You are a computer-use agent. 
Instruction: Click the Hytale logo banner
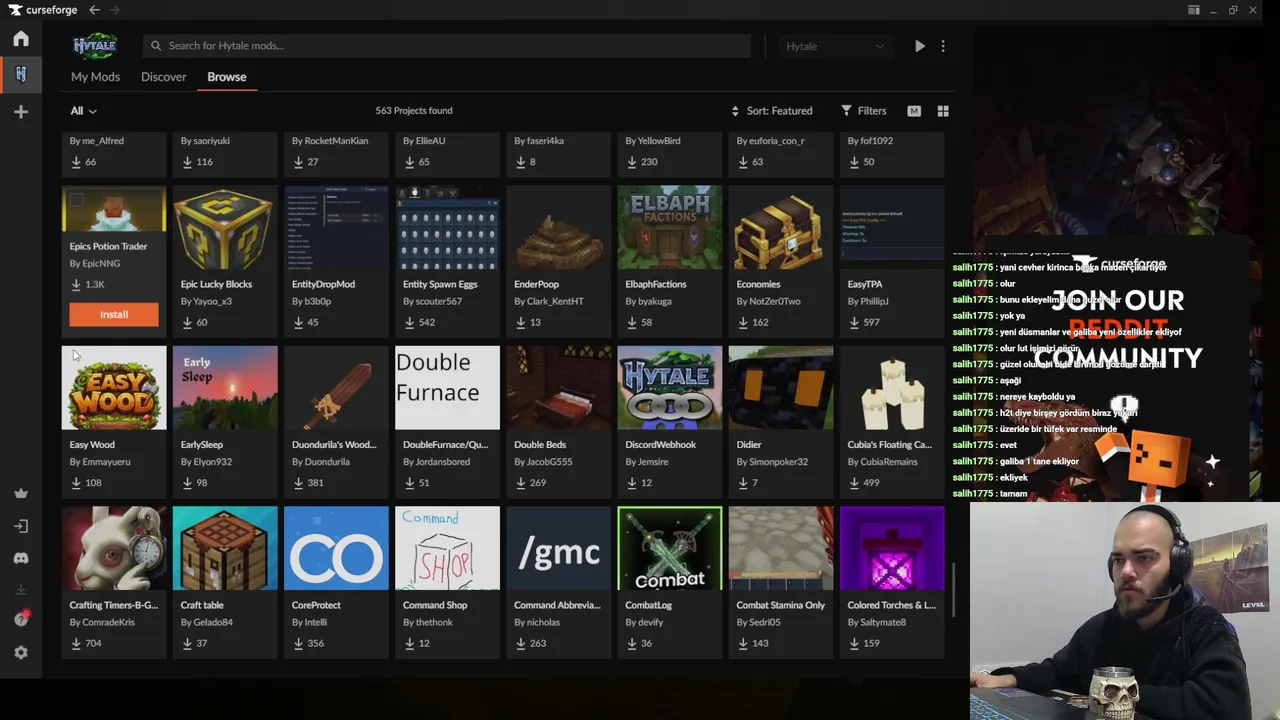click(95, 46)
